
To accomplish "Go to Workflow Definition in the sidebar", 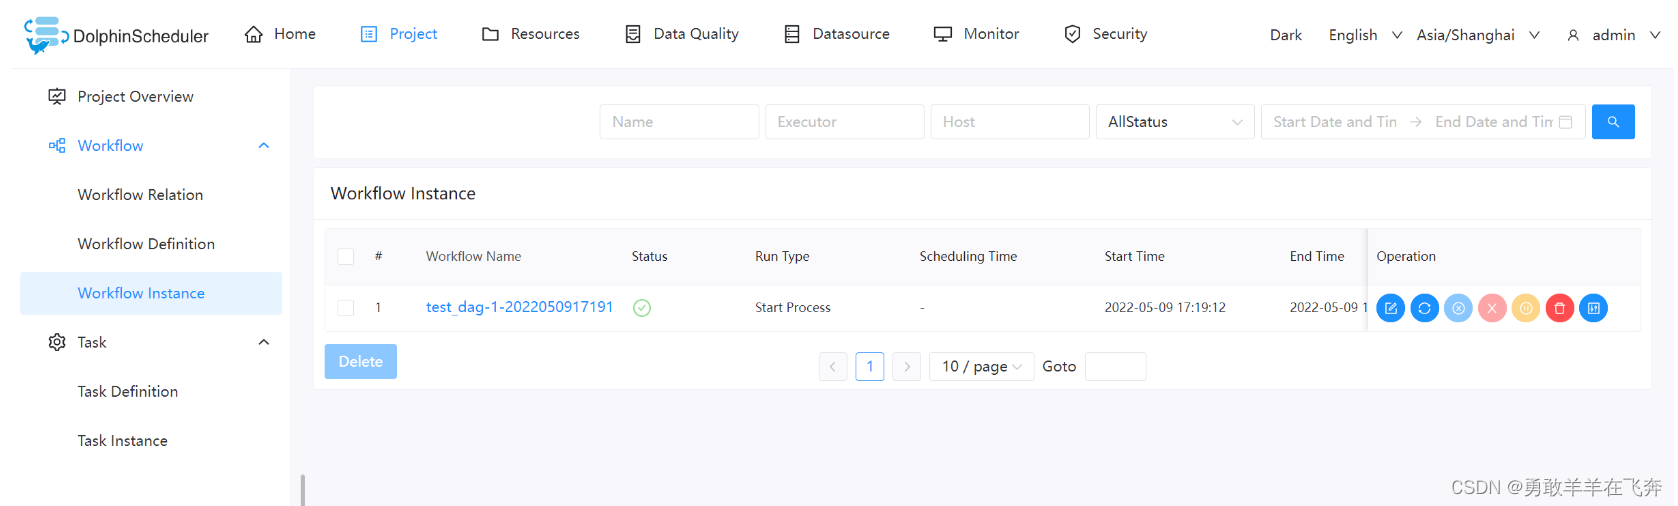I will pos(146,244).
